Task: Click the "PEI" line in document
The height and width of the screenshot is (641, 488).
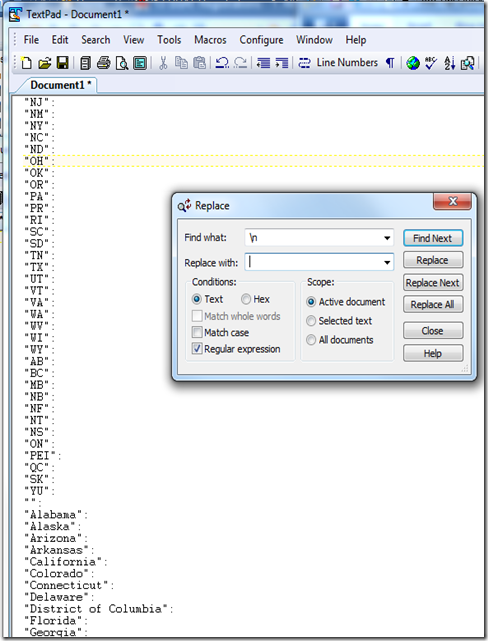Action: click(x=43, y=455)
